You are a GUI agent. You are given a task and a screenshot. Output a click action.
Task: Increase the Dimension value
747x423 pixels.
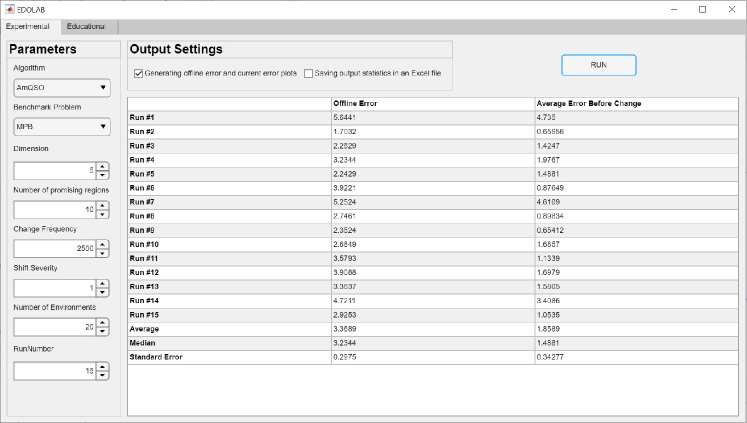coord(102,166)
